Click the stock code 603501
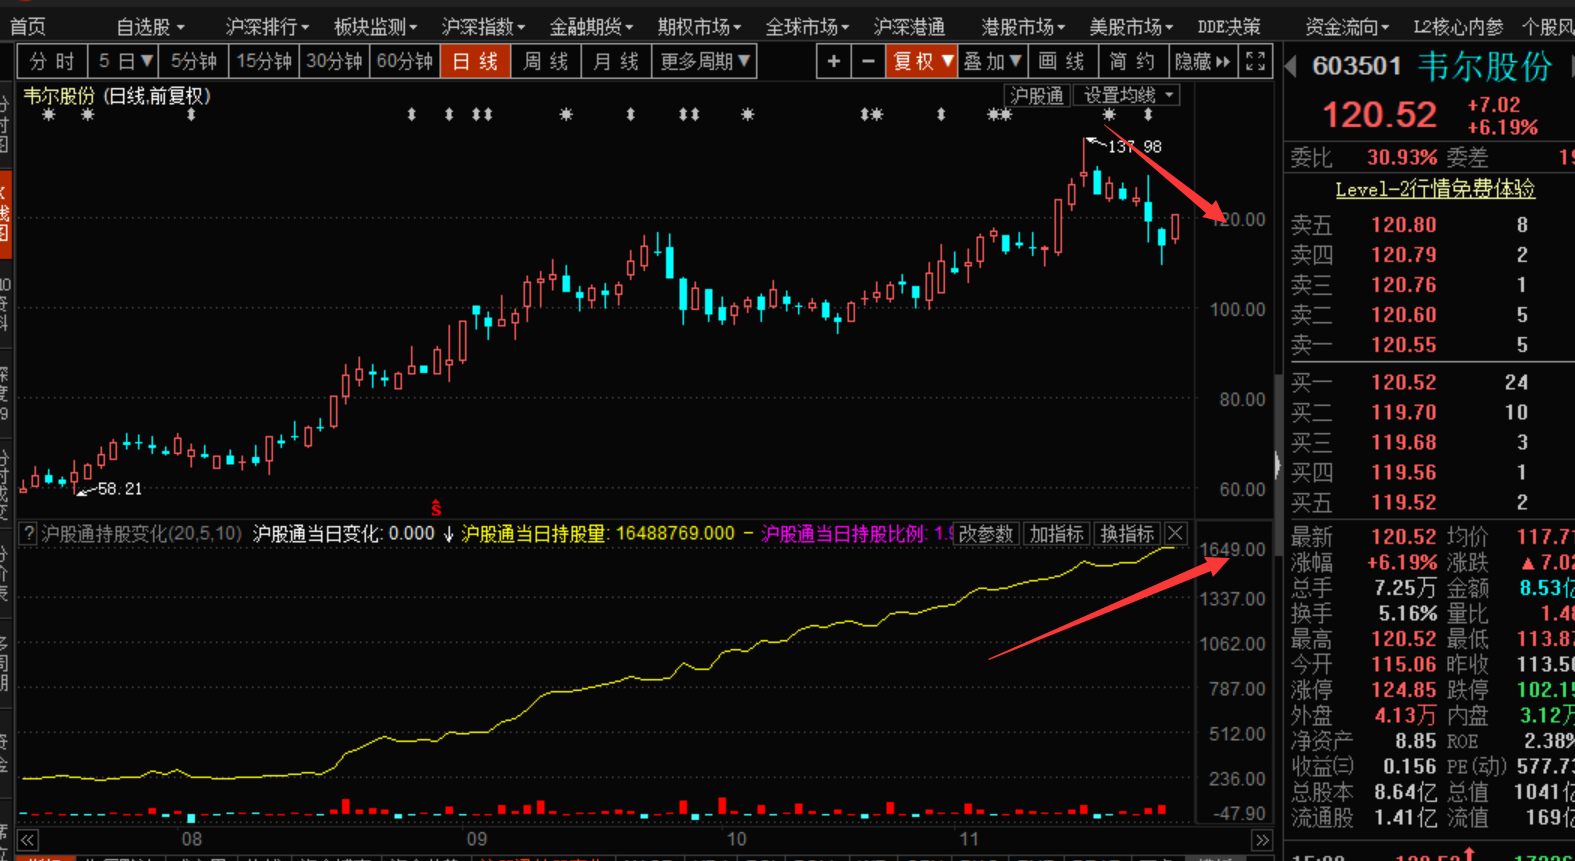 1356,67
